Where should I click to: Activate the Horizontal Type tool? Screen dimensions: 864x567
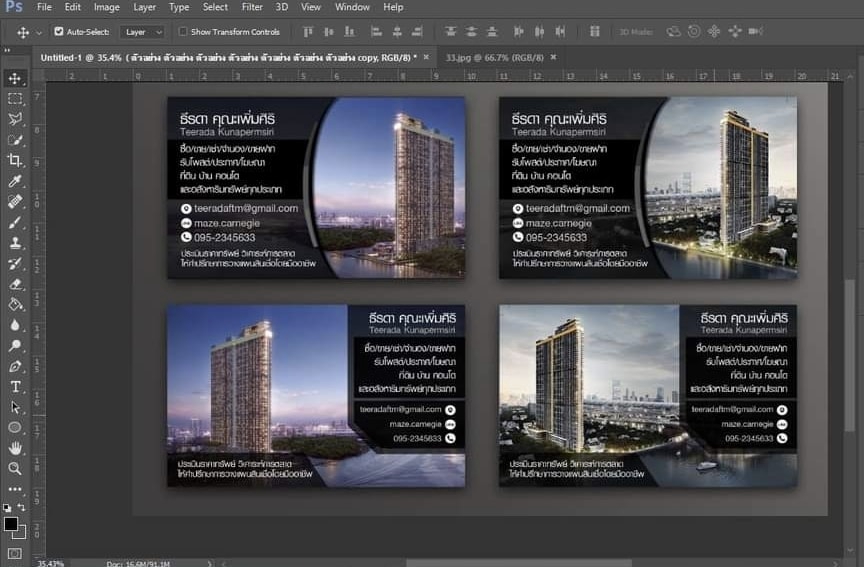(15, 386)
